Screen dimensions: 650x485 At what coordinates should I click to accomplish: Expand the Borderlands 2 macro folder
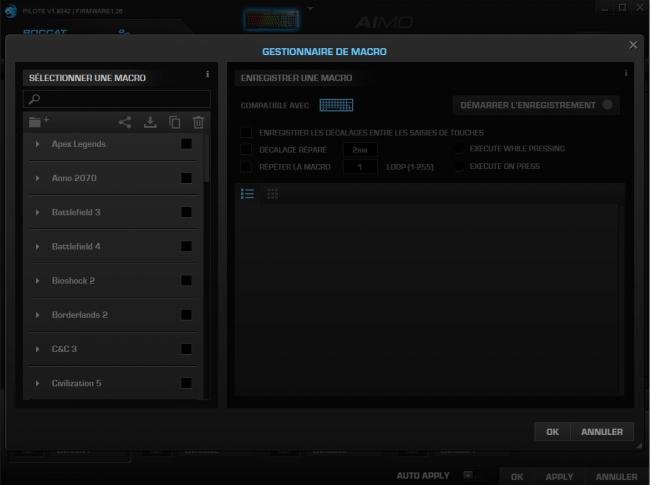pyautogui.click(x=37, y=315)
